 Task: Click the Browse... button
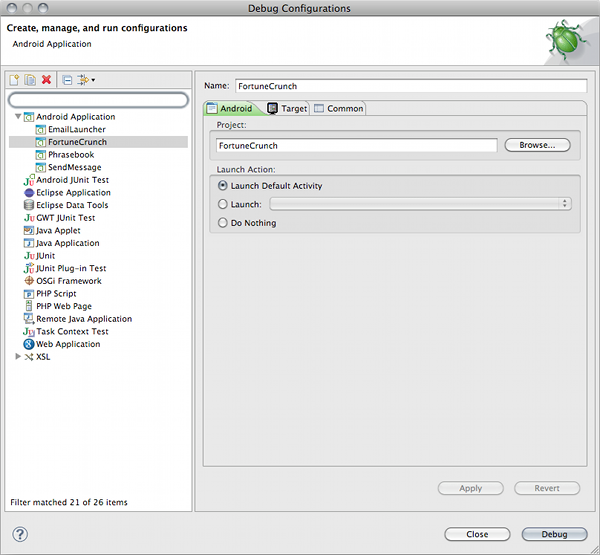[537, 145]
